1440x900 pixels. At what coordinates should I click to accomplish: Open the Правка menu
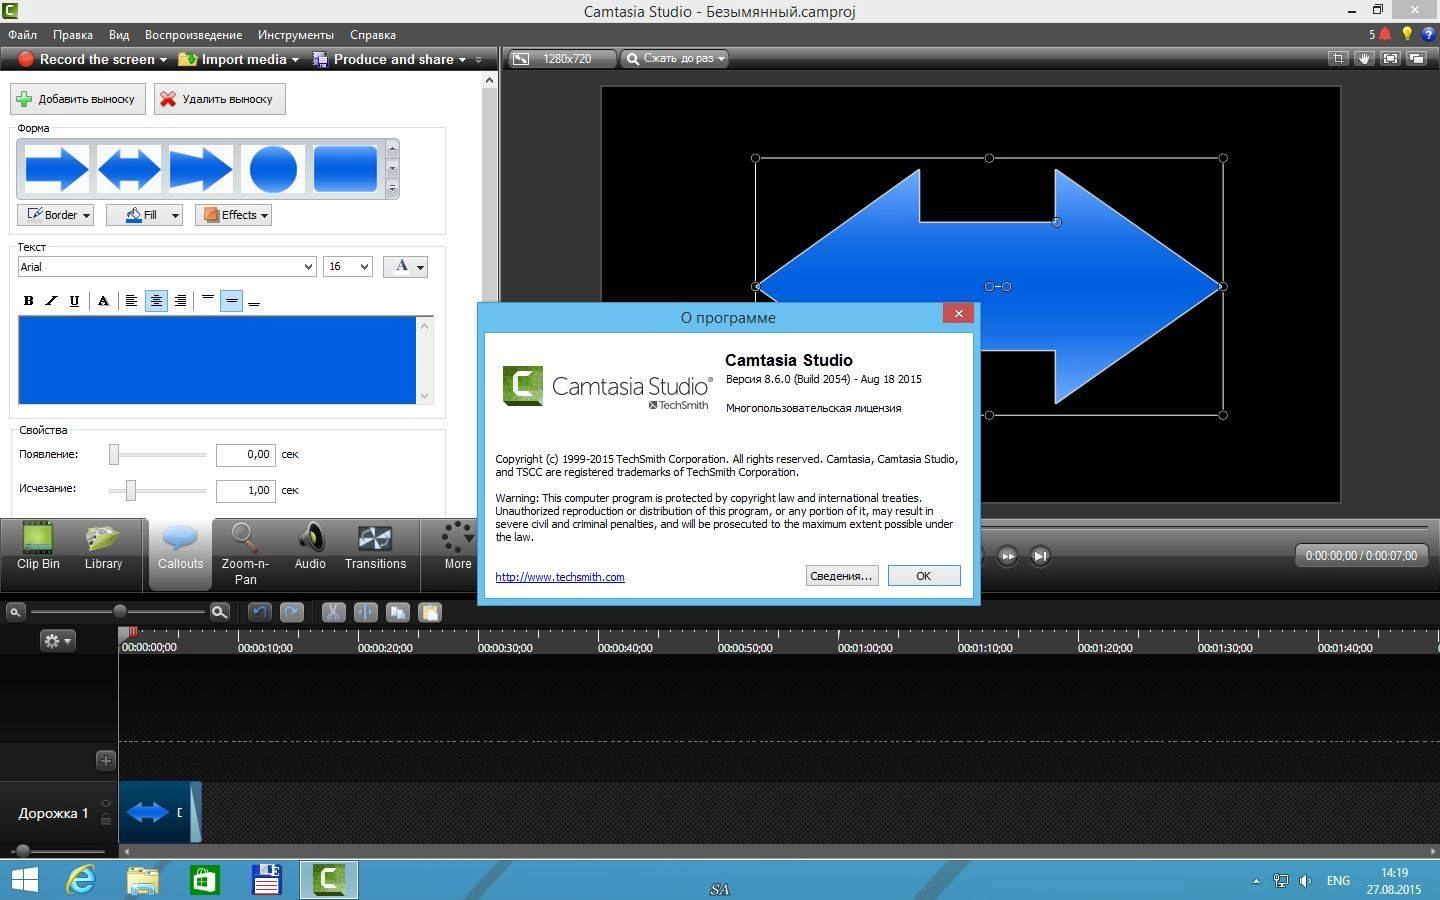[x=73, y=34]
